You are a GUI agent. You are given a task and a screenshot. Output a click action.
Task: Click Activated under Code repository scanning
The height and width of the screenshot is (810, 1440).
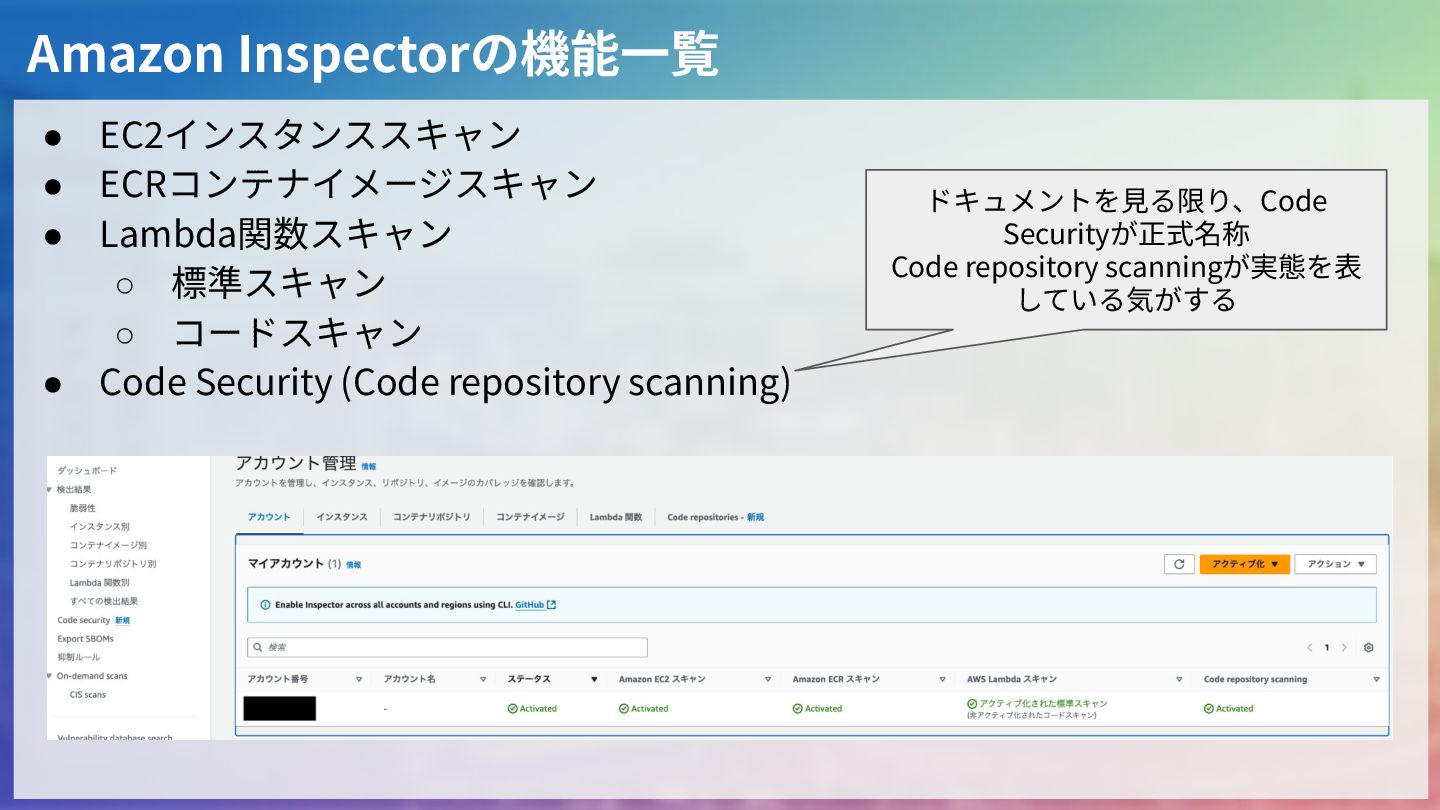point(1229,709)
